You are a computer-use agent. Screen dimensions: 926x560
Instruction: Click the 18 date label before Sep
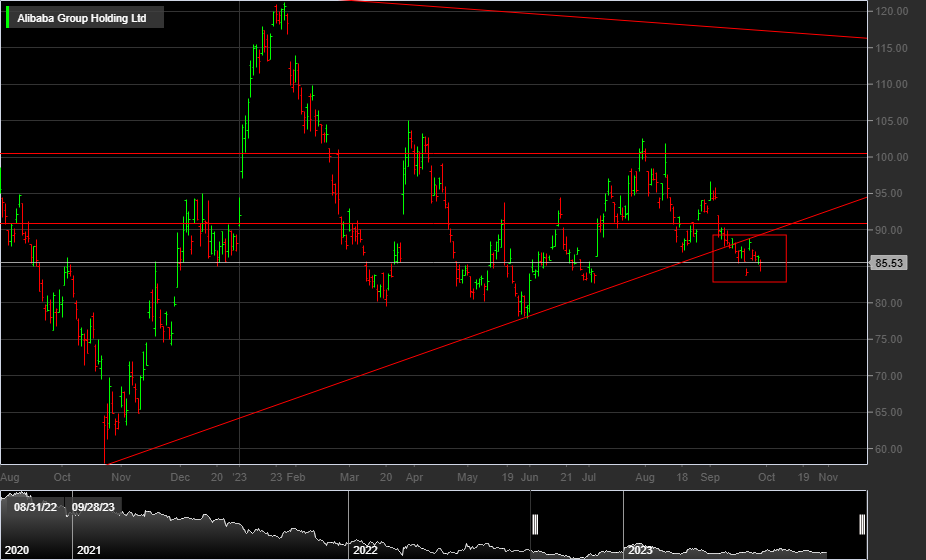coord(682,477)
